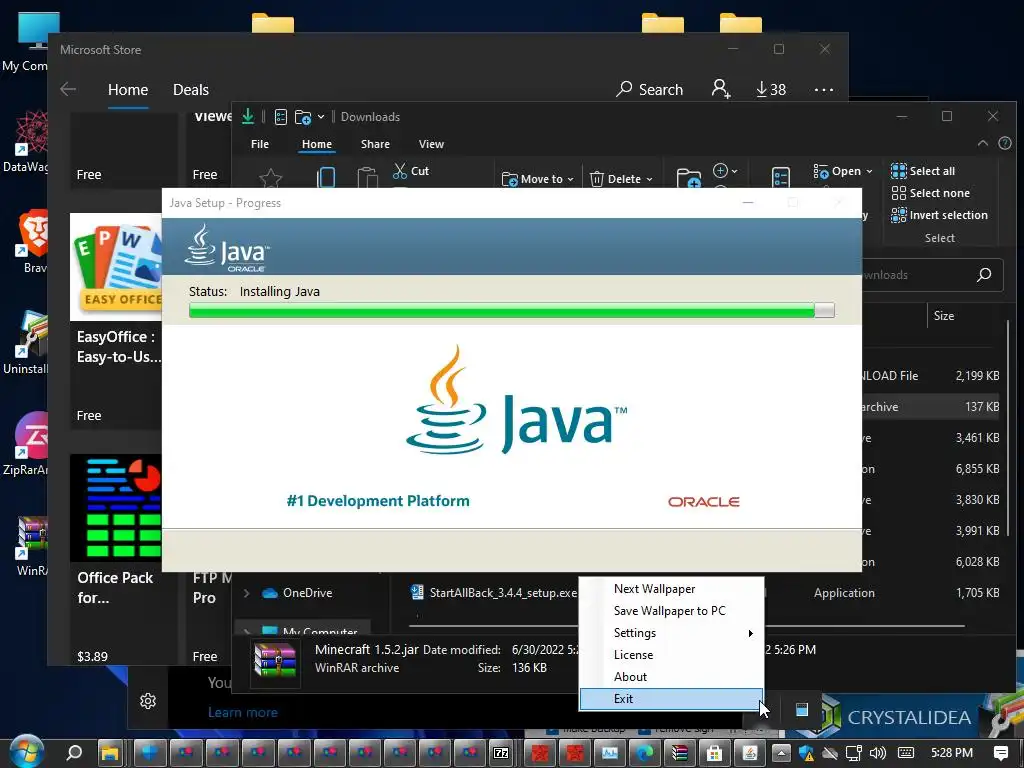
Task: Switch to 7-Zip in the taskbar
Action: (501, 753)
